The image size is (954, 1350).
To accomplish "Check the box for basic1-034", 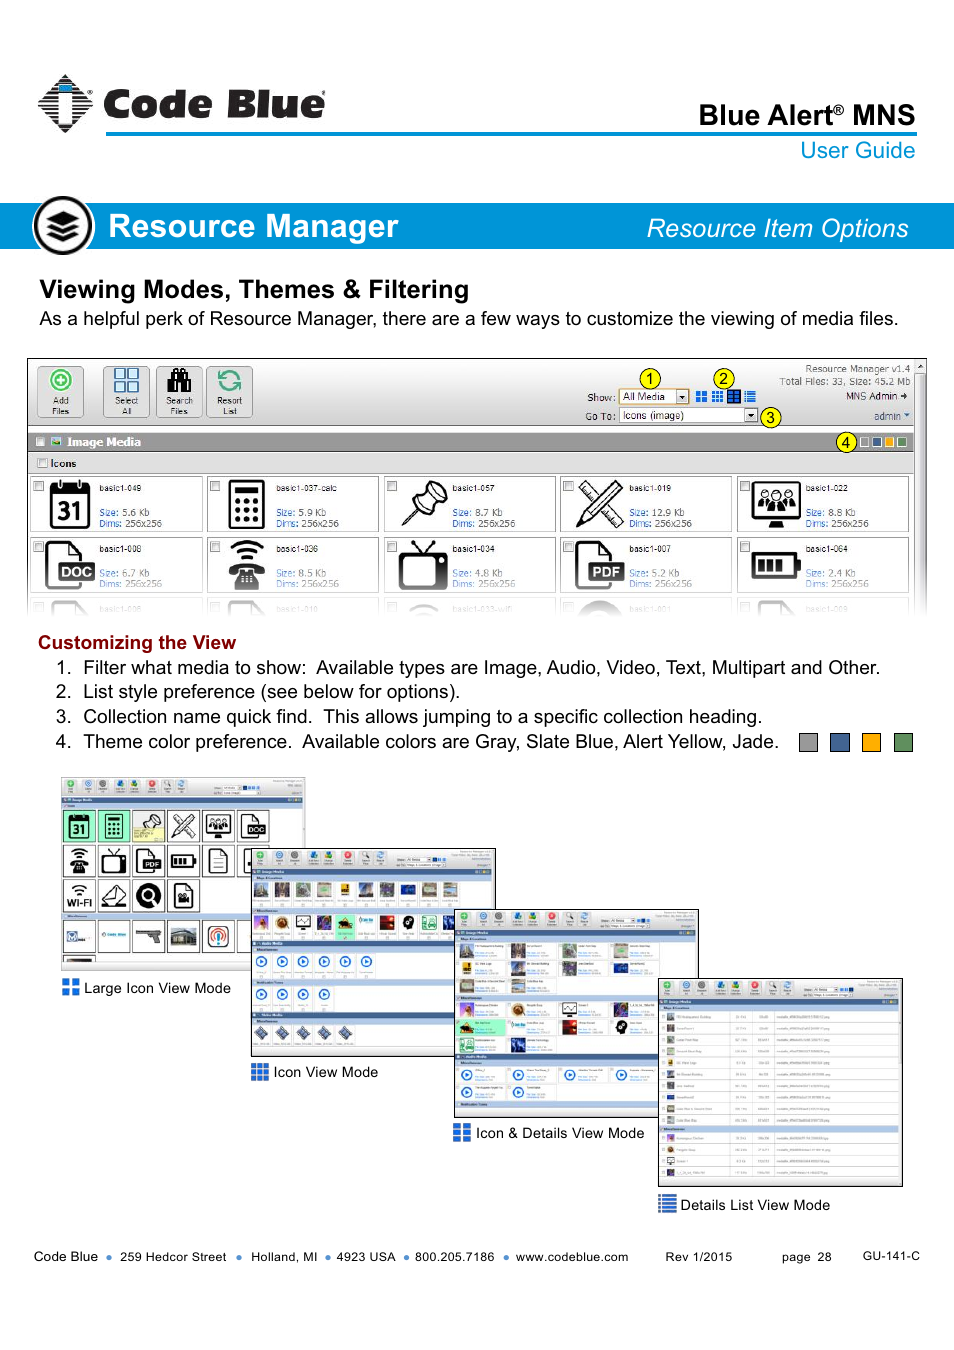I will (x=392, y=547).
